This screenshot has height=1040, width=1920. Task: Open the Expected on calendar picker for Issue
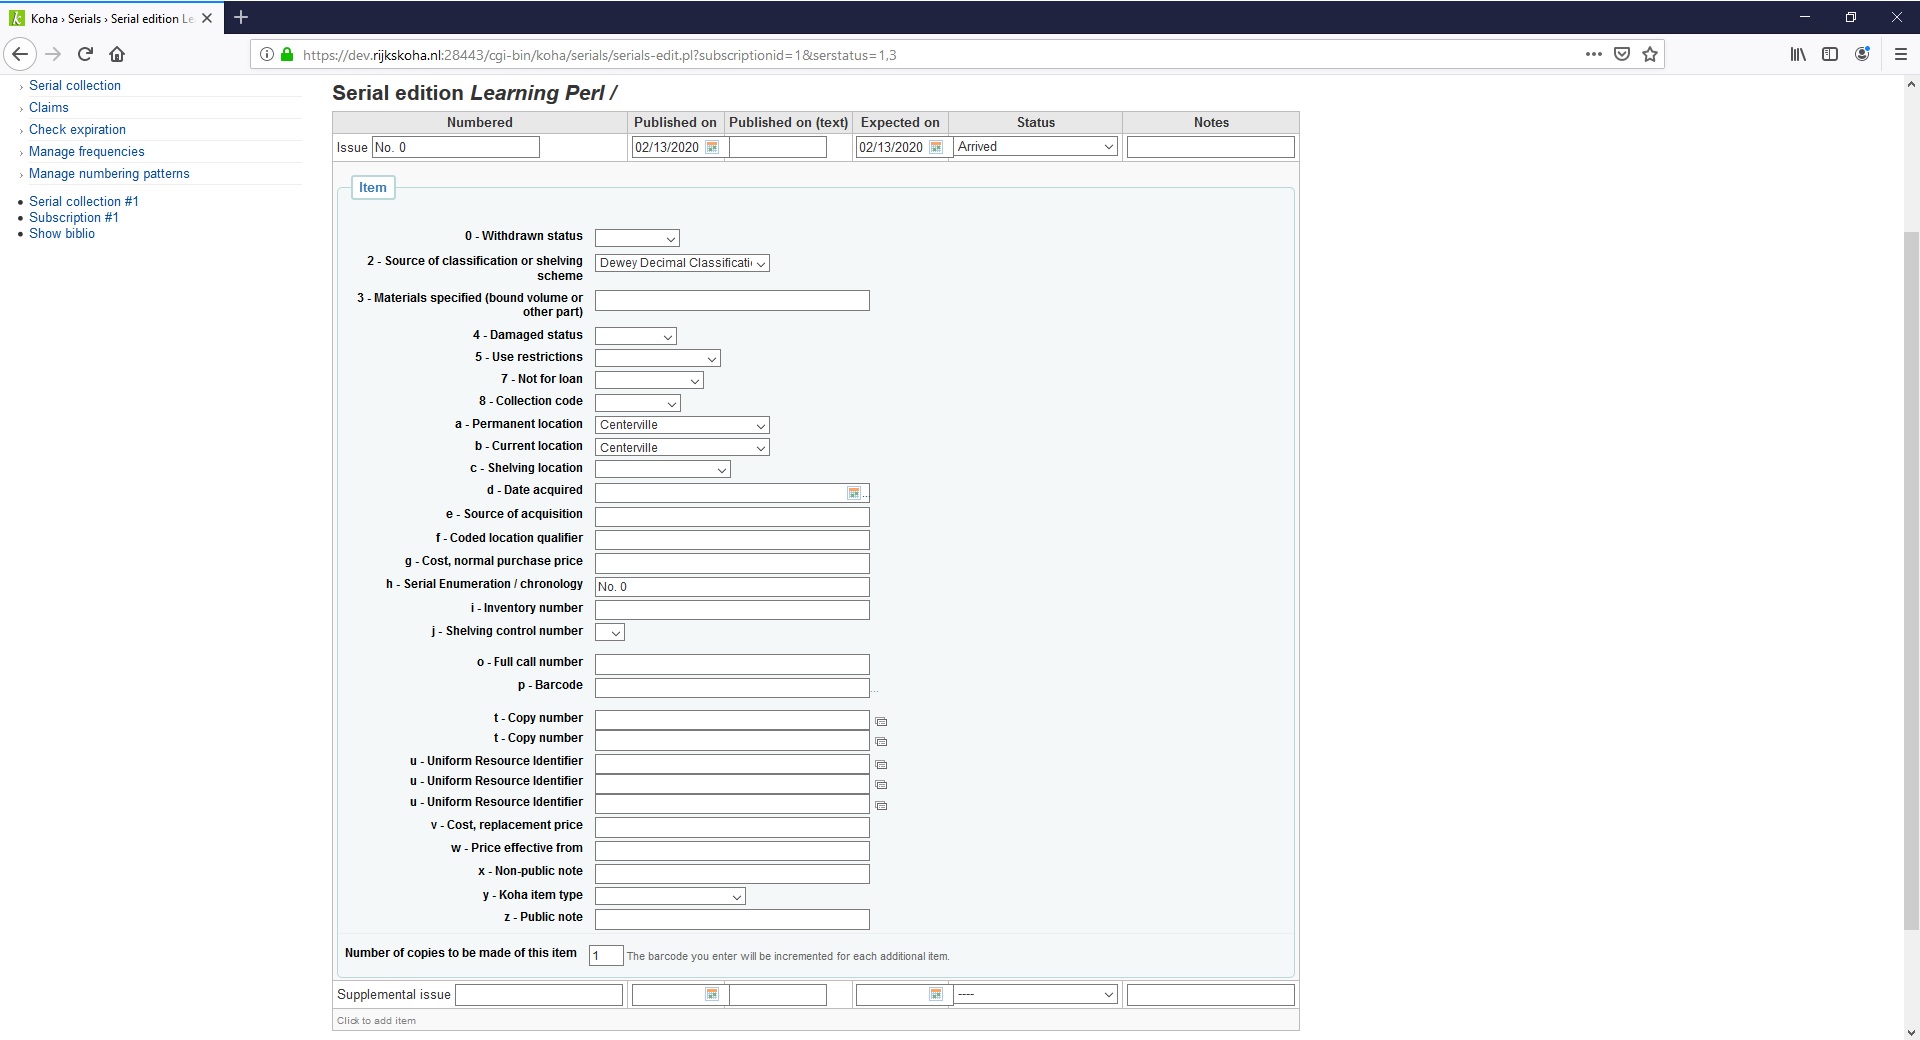(936, 147)
